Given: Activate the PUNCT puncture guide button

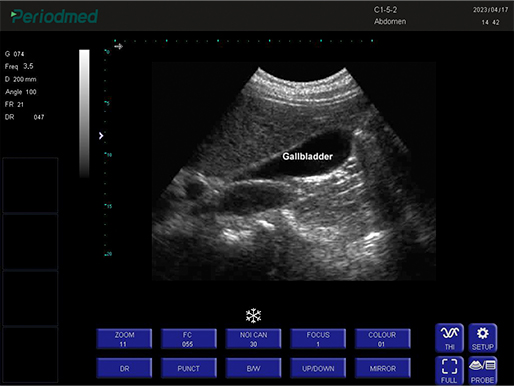Looking at the screenshot, I should click(x=189, y=368).
